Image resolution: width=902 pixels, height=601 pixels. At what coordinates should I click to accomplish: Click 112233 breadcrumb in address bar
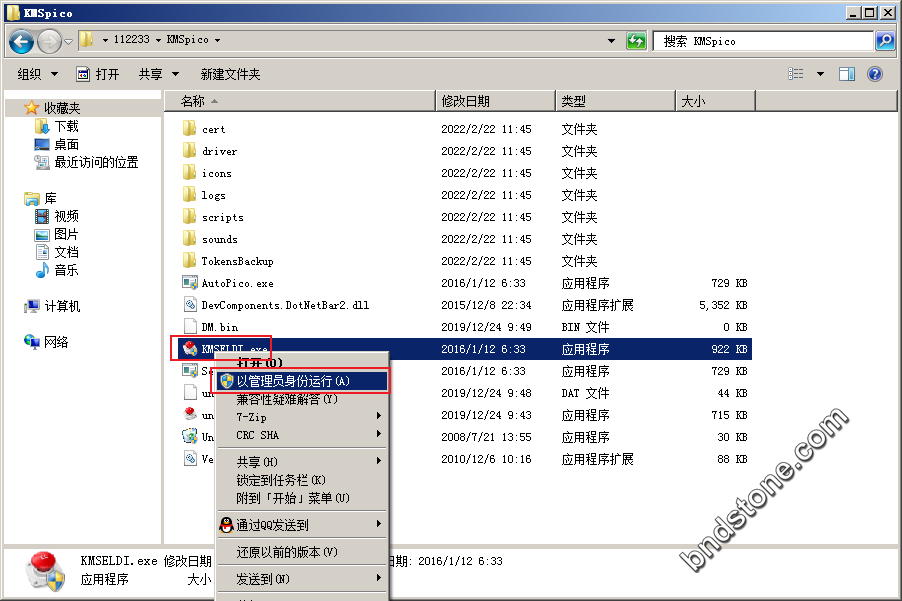click(x=132, y=40)
